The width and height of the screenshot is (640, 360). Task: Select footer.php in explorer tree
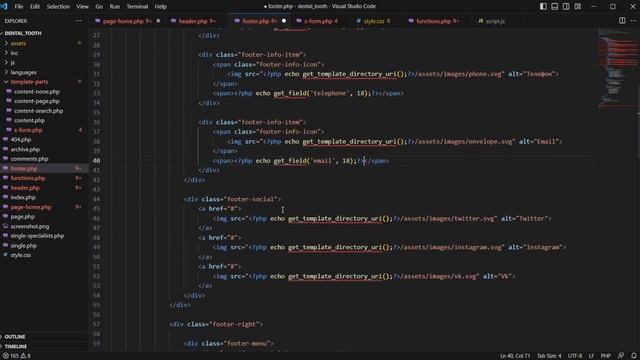click(x=44, y=169)
